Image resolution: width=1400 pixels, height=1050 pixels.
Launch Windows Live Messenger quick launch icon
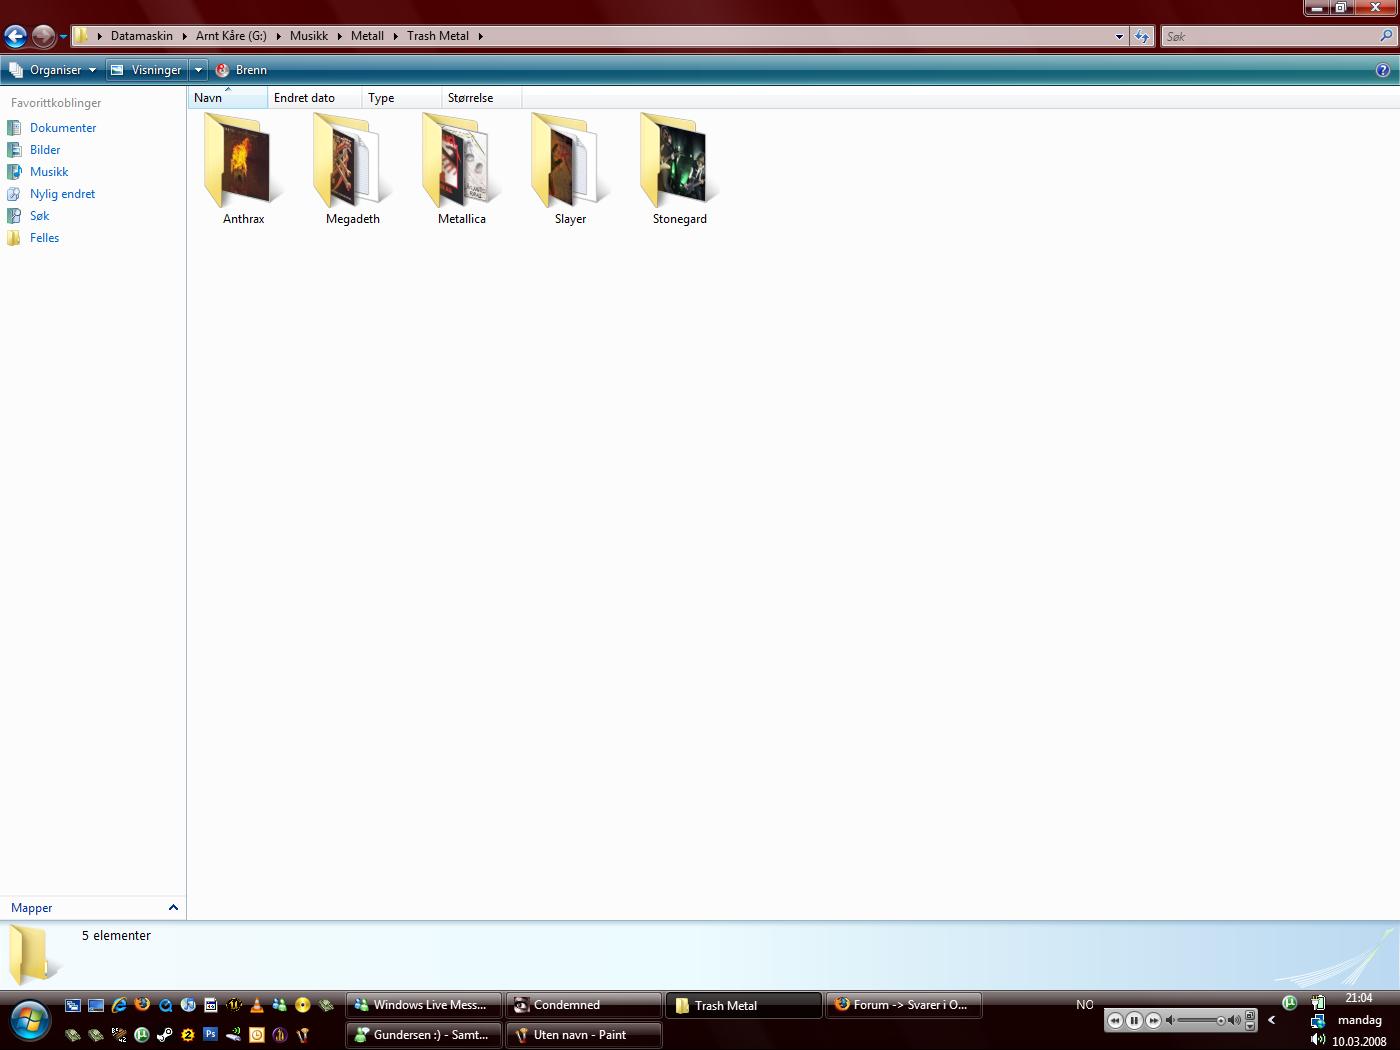(280, 1005)
